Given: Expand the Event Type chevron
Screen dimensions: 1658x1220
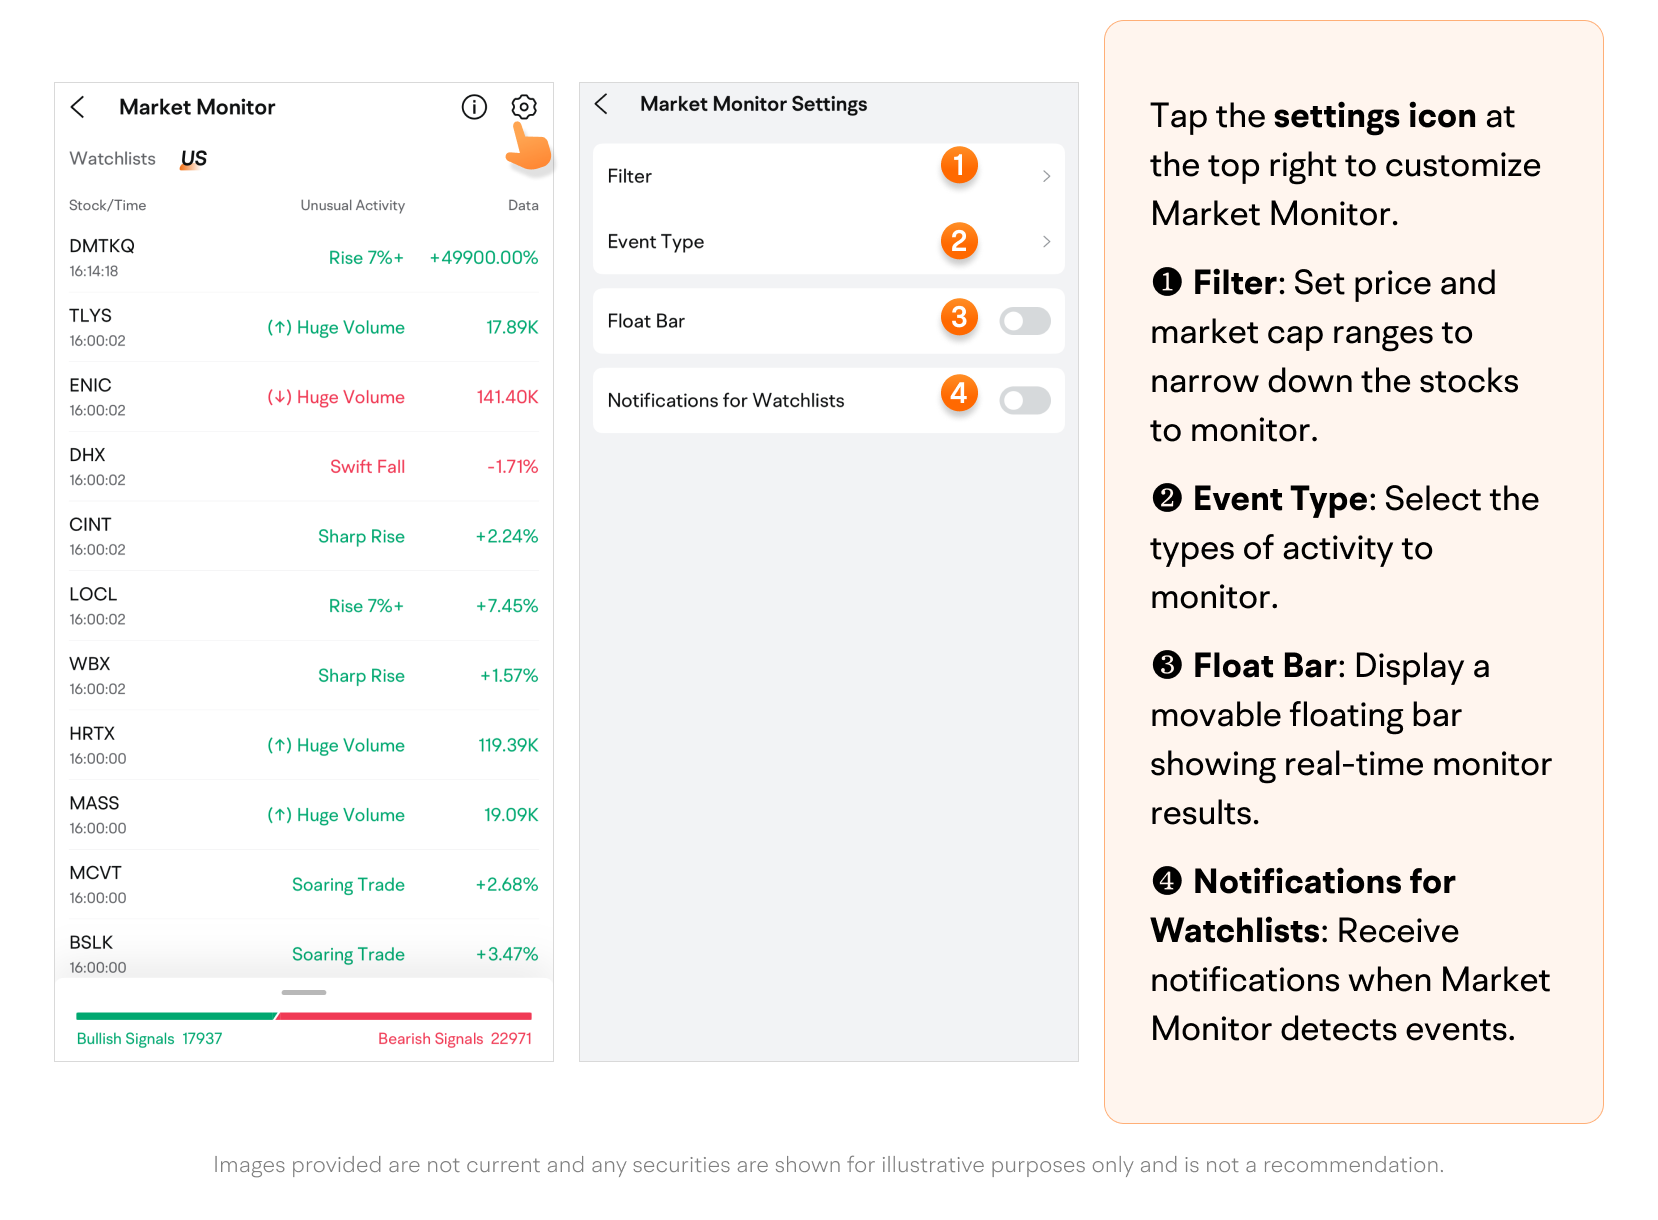Looking at the screenshot, I should (x=1046, y=242).
